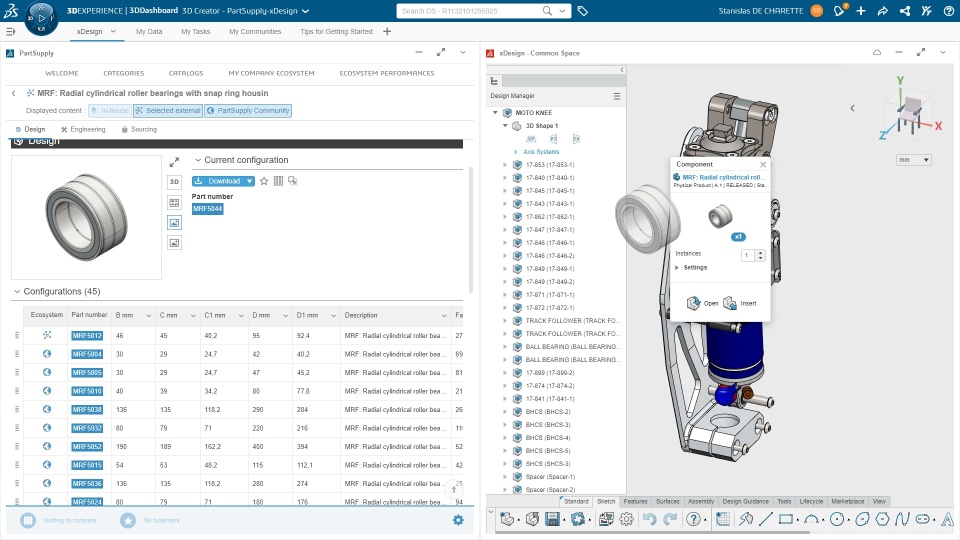The width and height of the screenshot is (960, 540).
Task: Select the Arc sketch tool
Action: pyautogui.click(x=811, y=520)
